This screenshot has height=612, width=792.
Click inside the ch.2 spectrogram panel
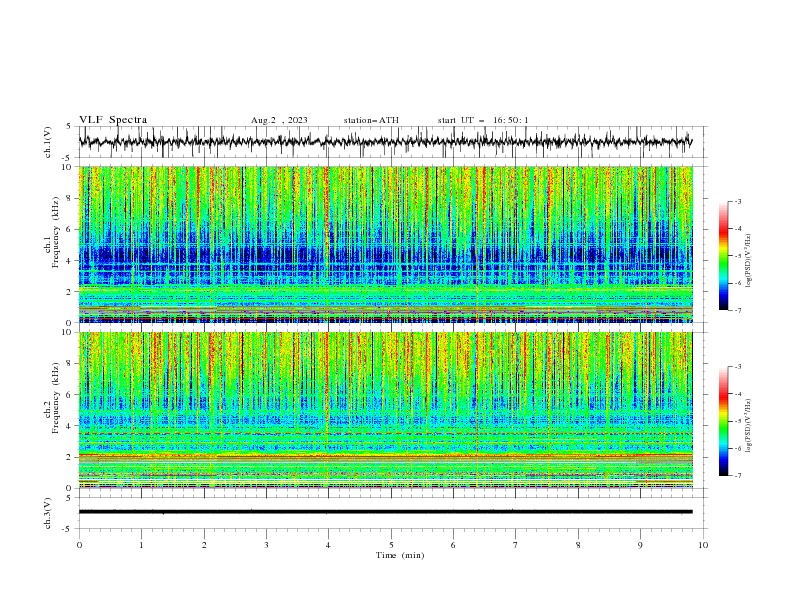click(386, 410)
